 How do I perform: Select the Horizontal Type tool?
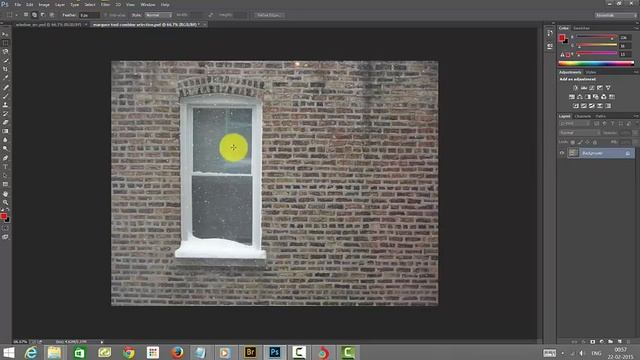pyautogui.click(x=5, y=167)
